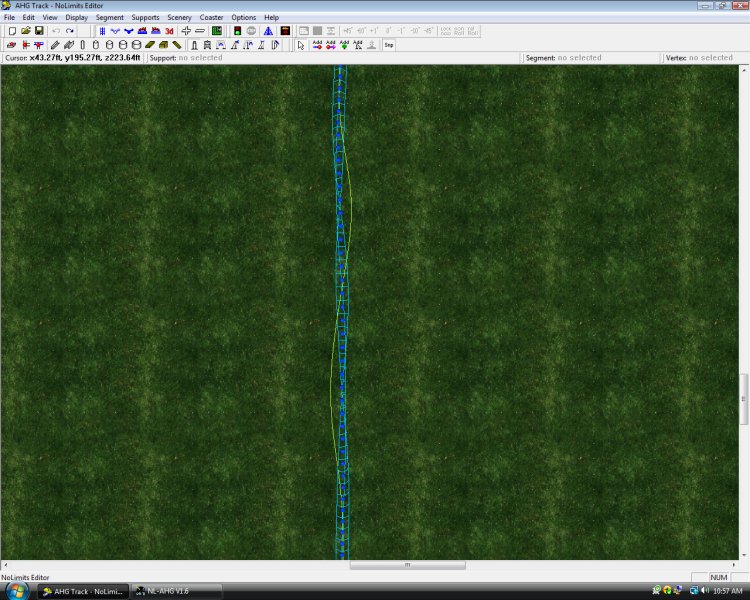Click the Add free-node support icon

358,45
